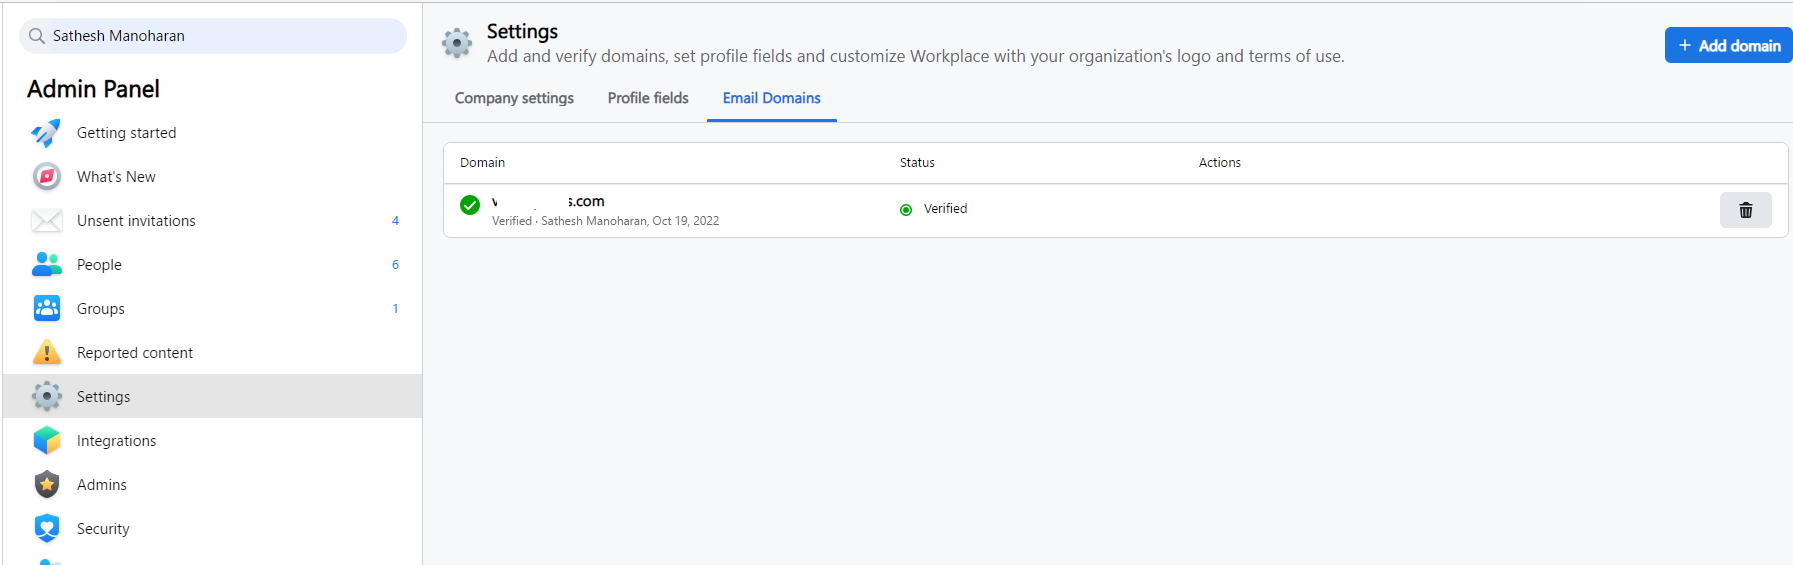Click the People count 6
Screen dimensions: 1793x565
point(395,265)
